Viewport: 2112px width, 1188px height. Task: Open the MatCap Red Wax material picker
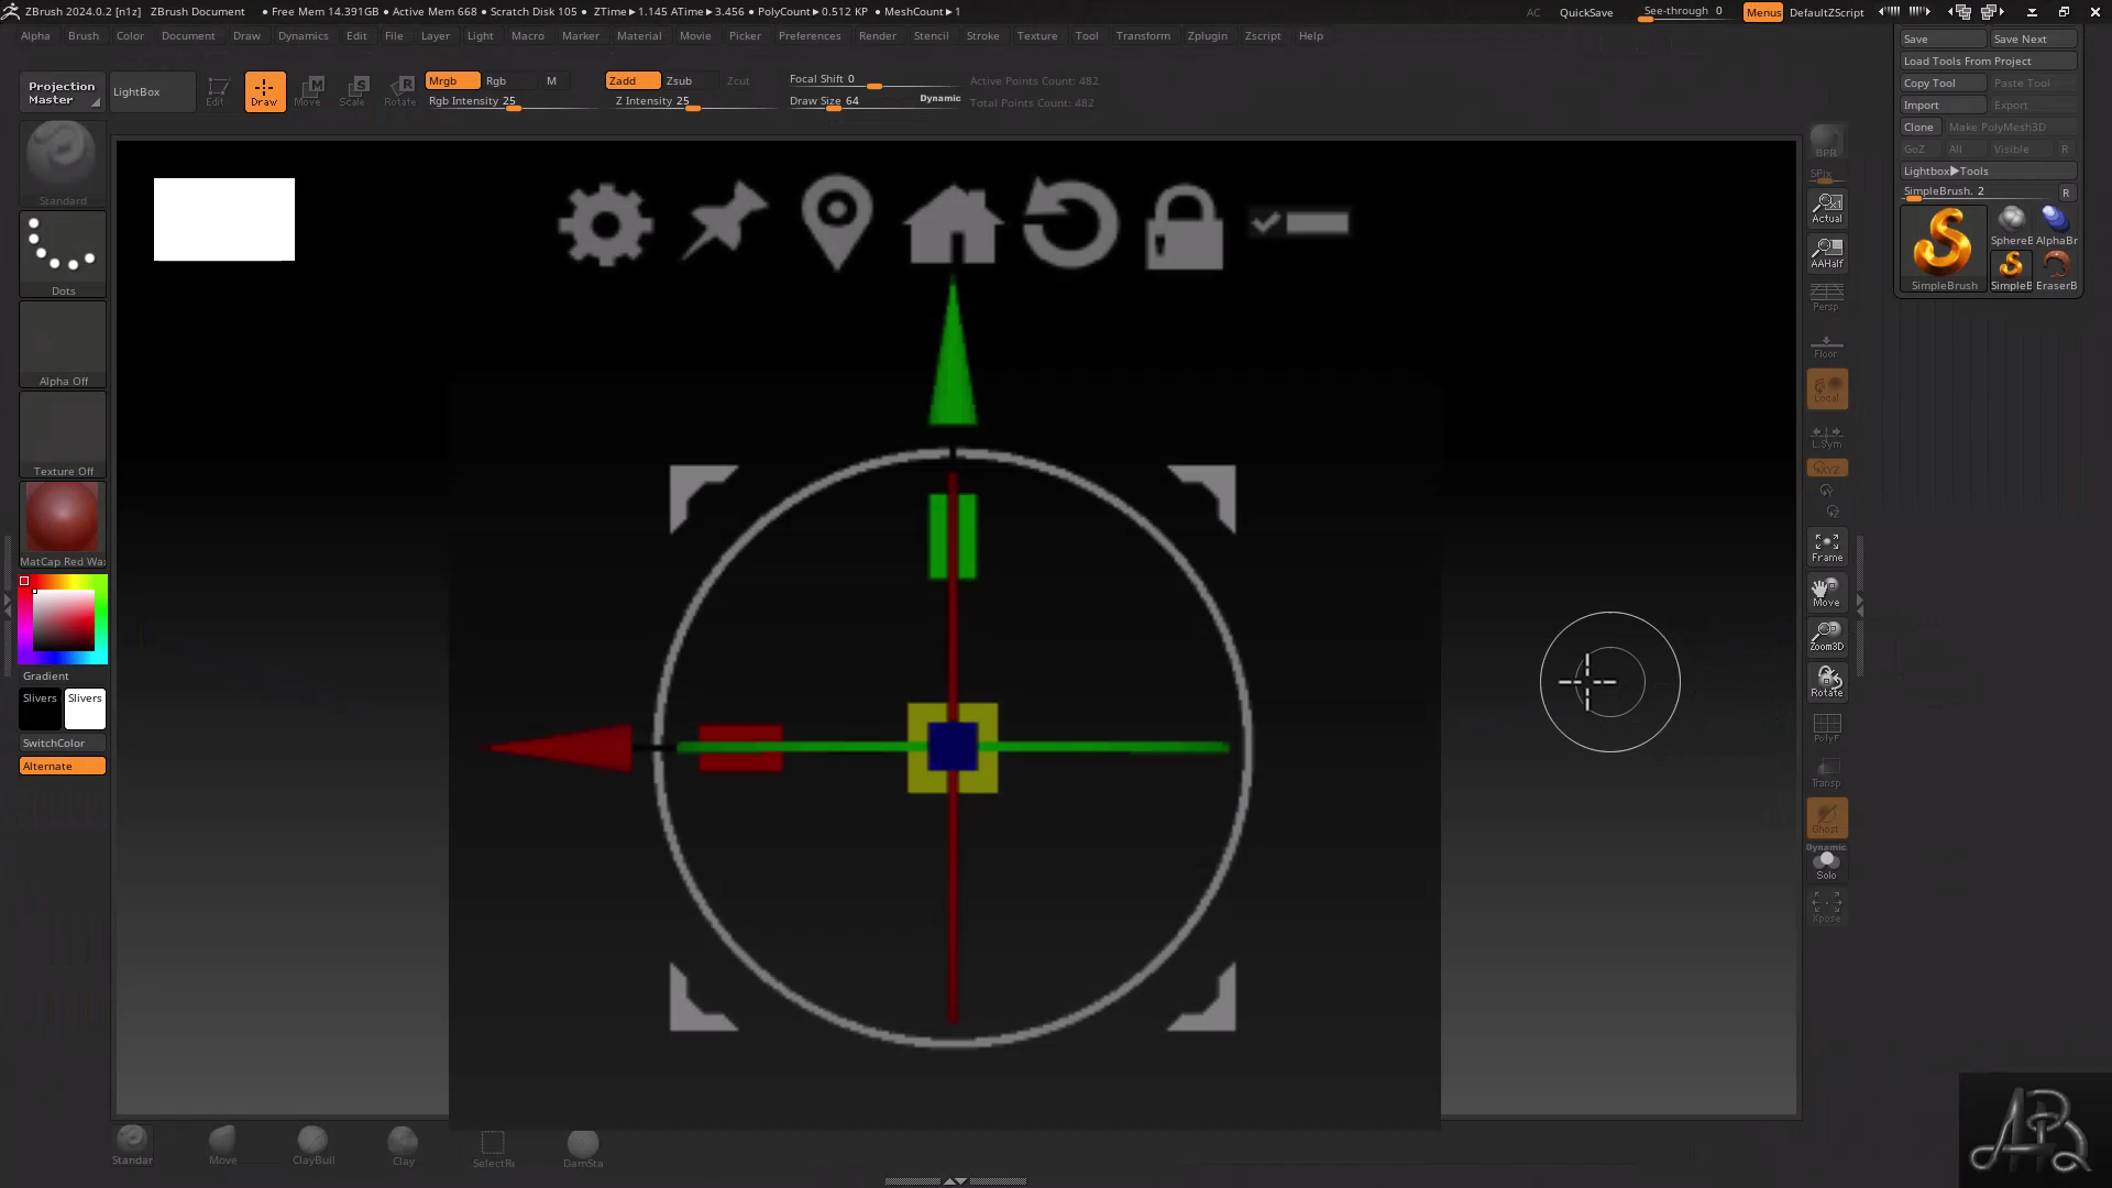click(62, 524)
